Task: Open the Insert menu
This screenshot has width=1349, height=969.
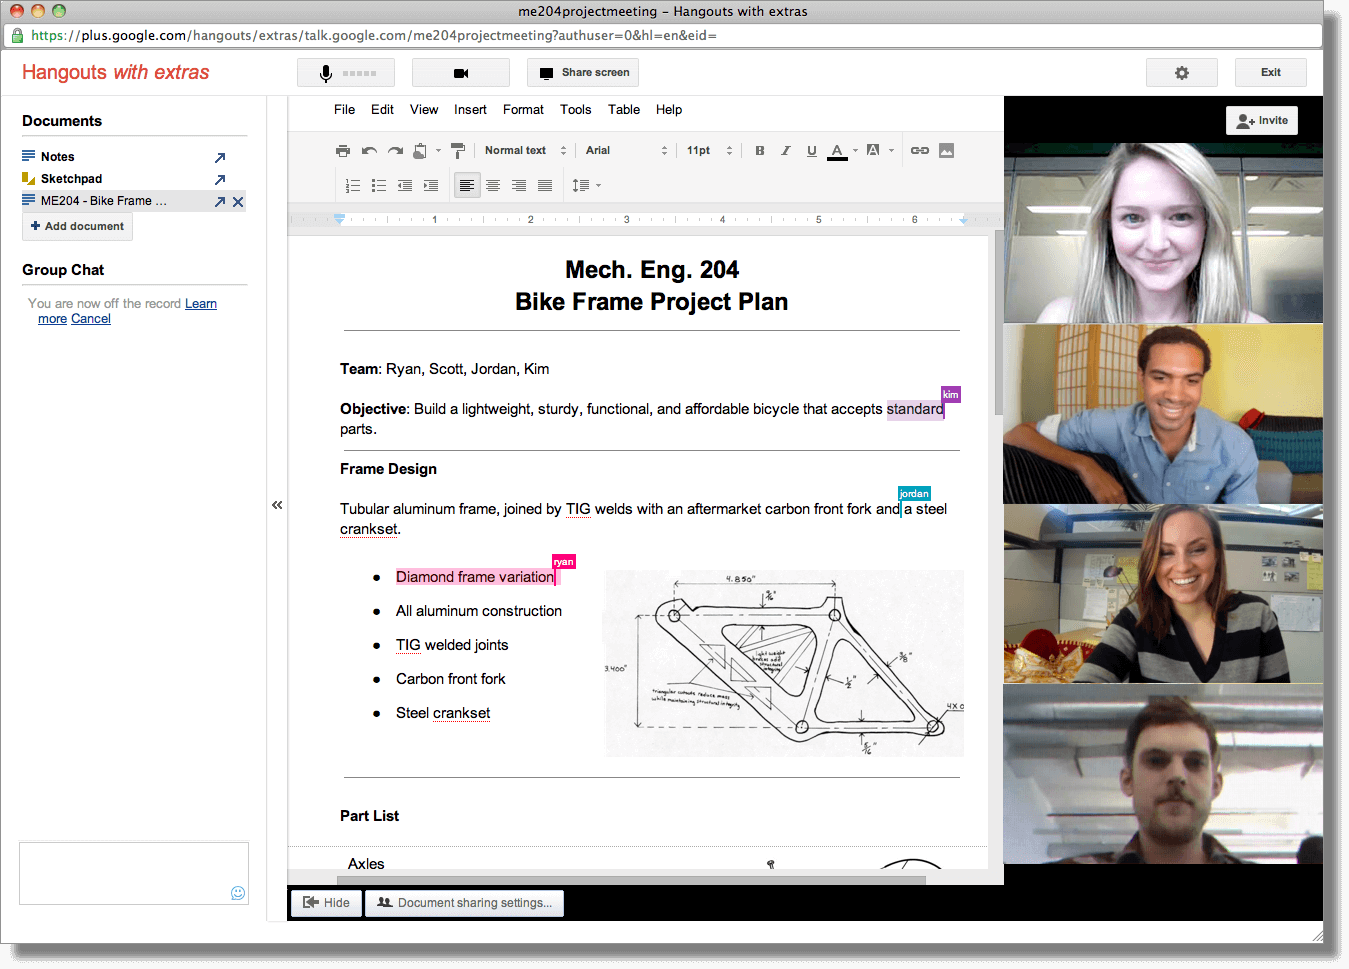Action: pos(470,110)
